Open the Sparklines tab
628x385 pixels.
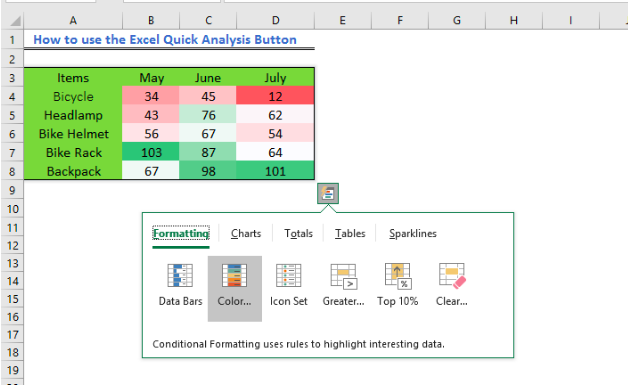point(413,234)
